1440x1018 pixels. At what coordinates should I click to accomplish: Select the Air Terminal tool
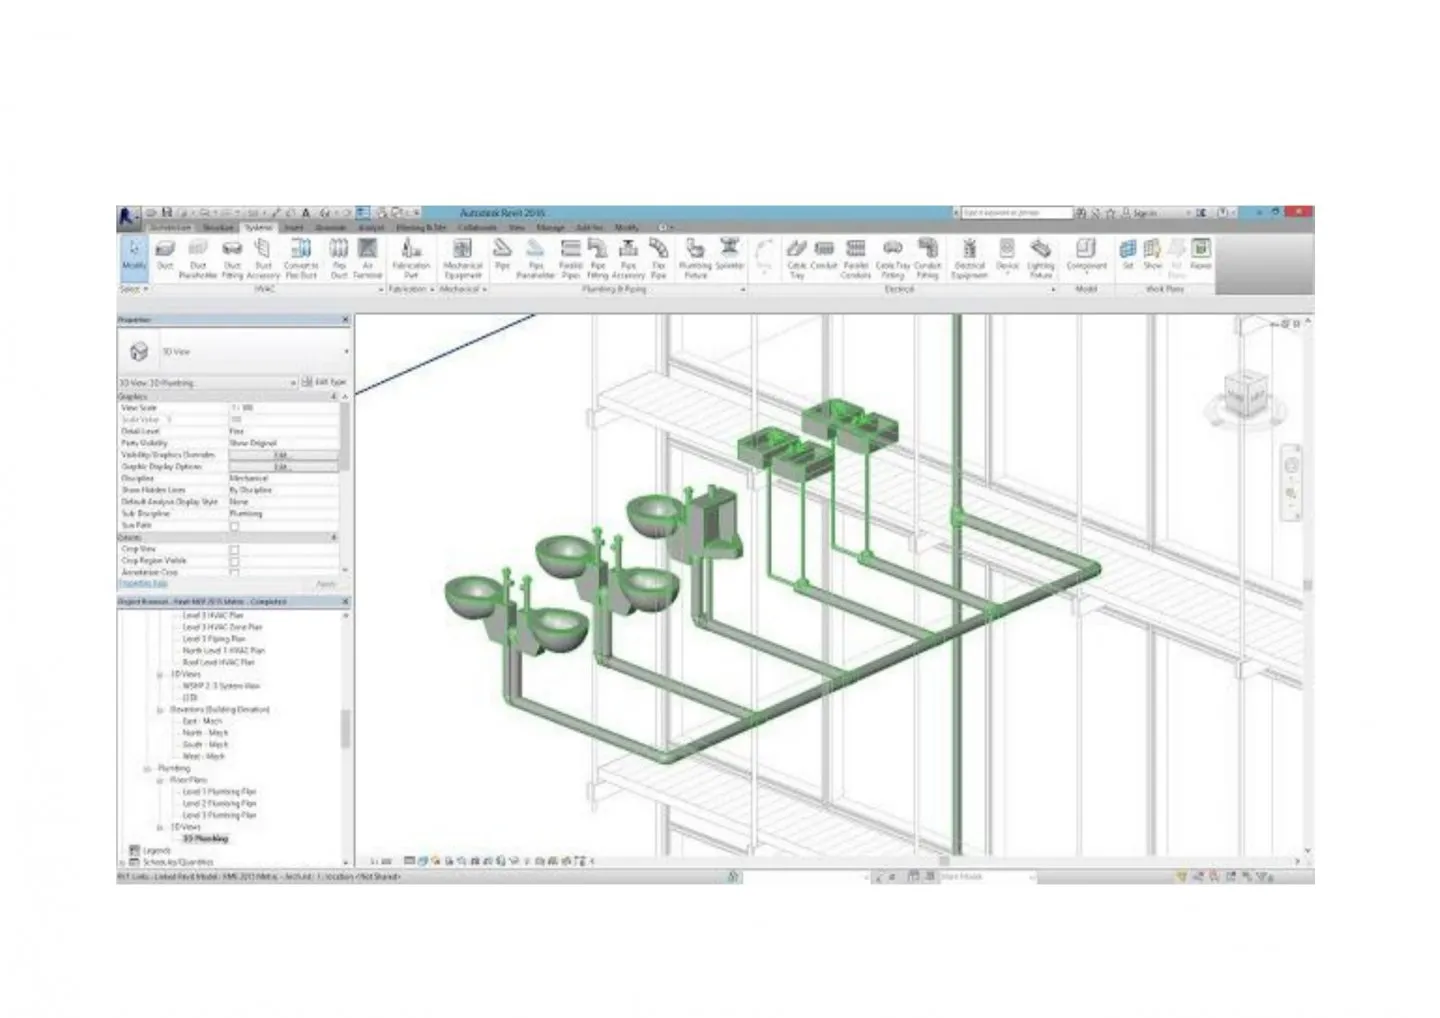tap(368, 254)
